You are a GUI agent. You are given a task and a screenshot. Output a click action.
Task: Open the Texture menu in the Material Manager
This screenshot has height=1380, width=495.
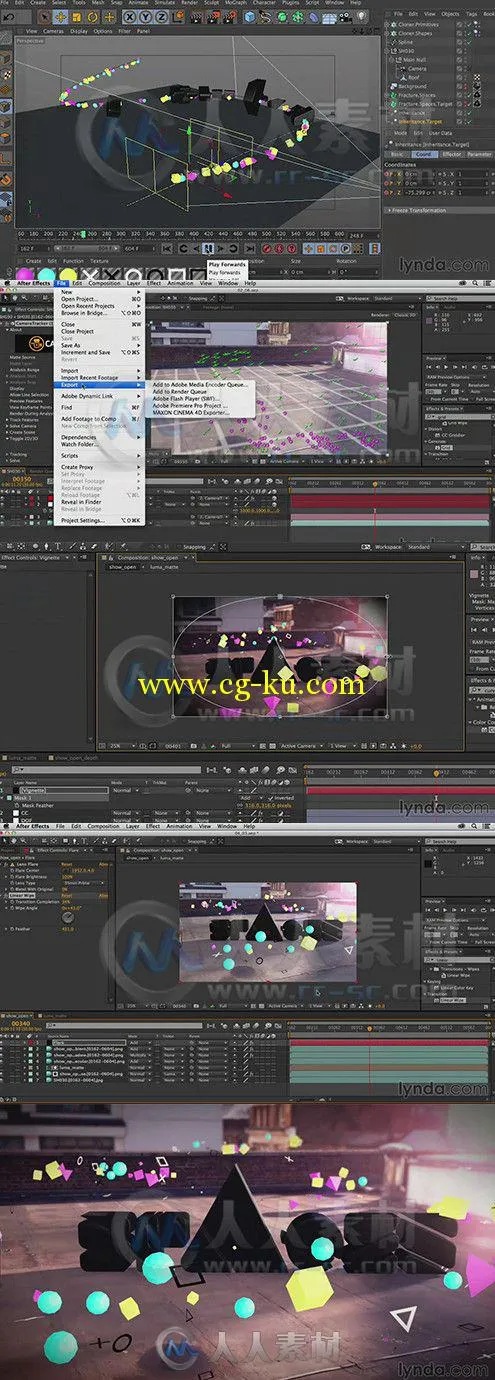[99, 261]
